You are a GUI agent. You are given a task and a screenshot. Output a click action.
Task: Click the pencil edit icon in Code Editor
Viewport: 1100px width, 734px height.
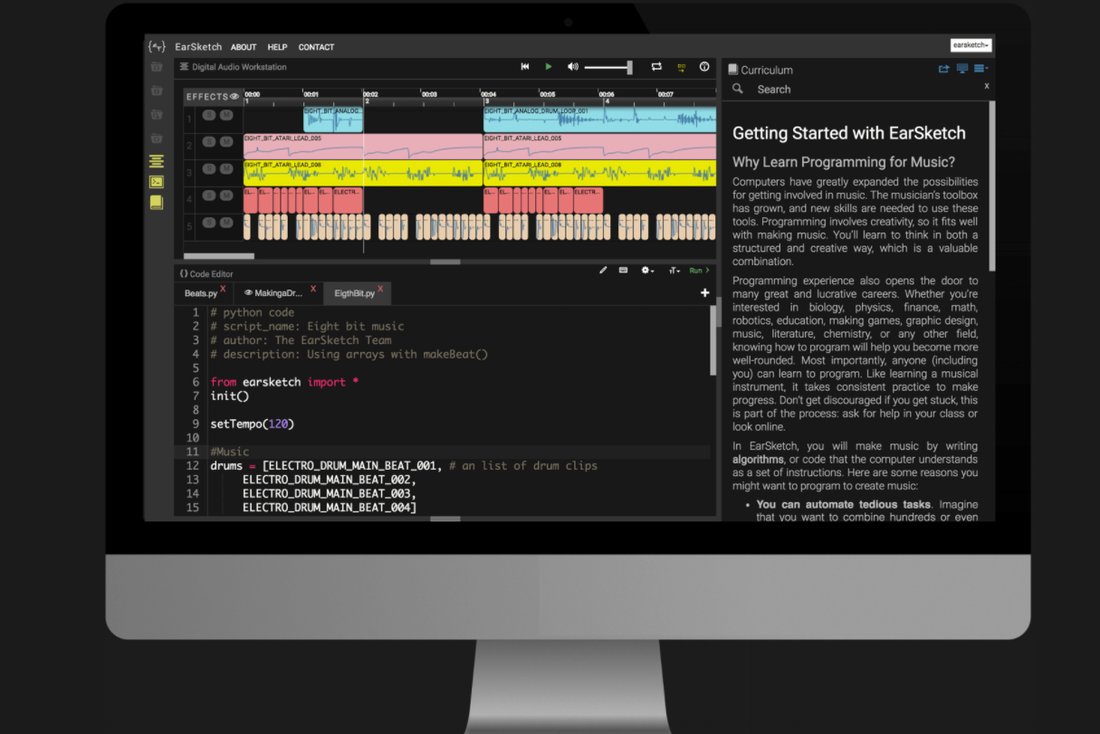coord(603,270)
